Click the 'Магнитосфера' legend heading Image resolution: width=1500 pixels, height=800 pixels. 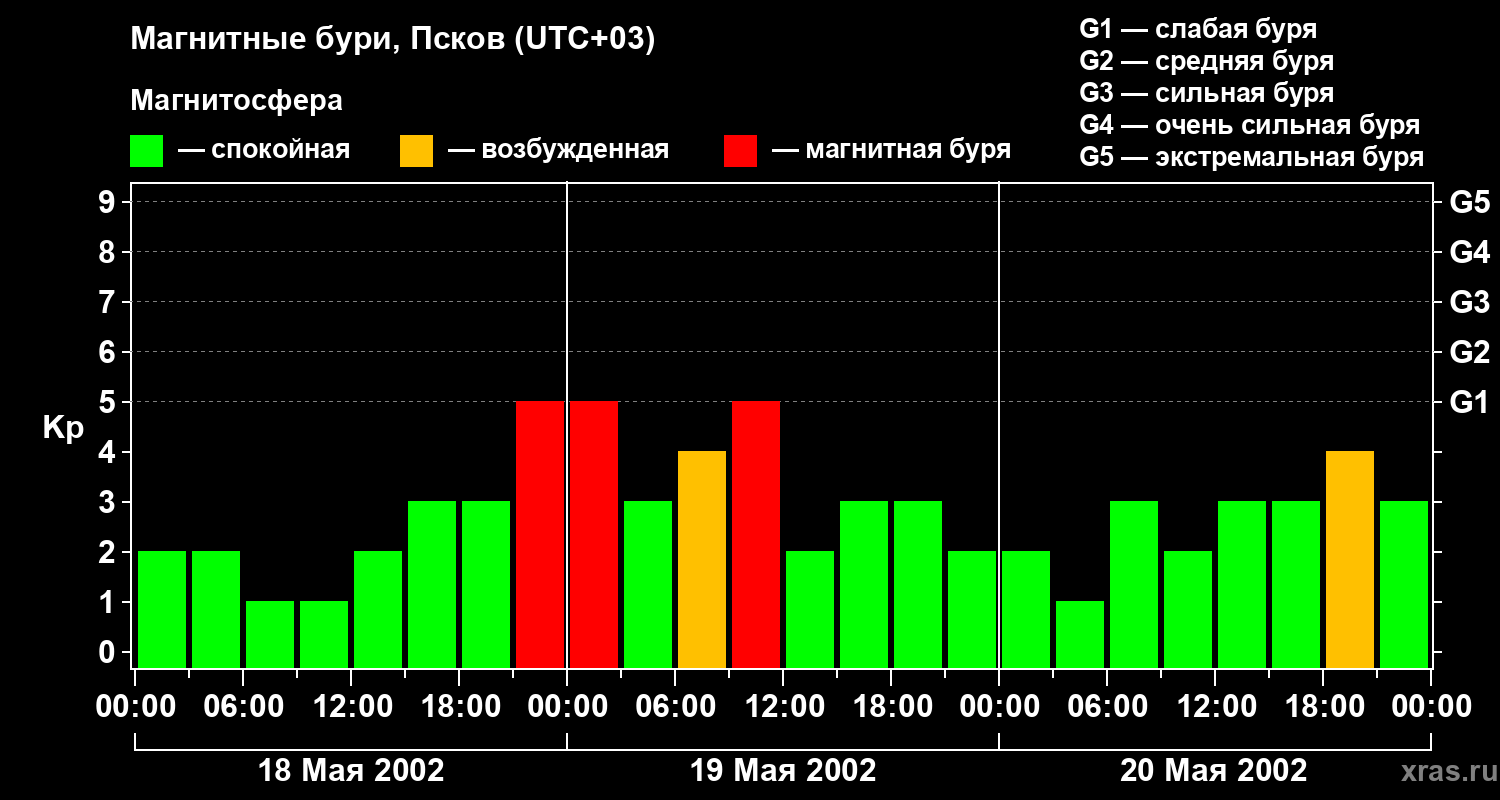tap(236, 101)
